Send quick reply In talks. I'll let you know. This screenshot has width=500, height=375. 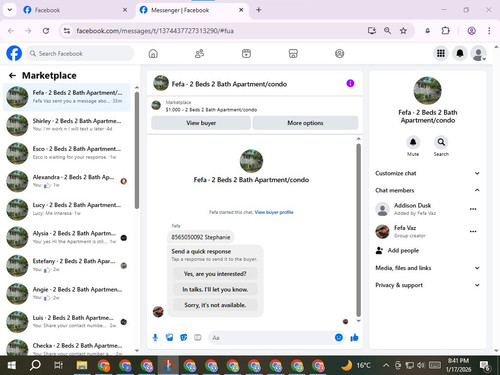pyautogui.click(x=215, y=289)
